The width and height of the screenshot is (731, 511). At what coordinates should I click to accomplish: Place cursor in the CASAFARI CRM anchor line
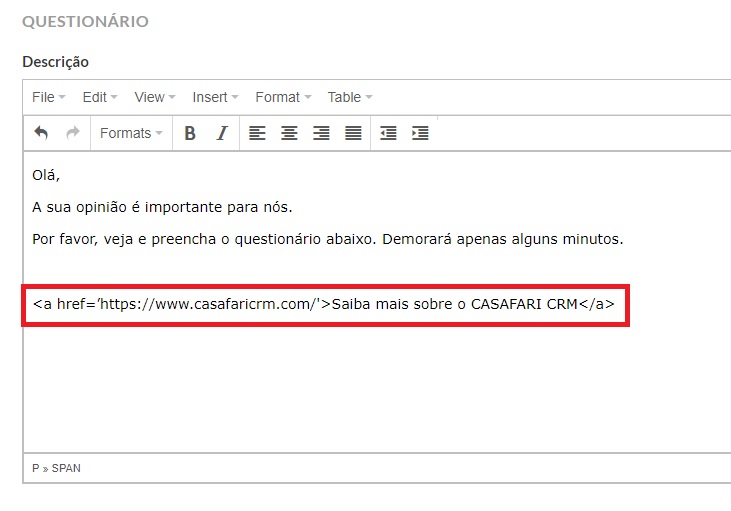coord(323,303)
